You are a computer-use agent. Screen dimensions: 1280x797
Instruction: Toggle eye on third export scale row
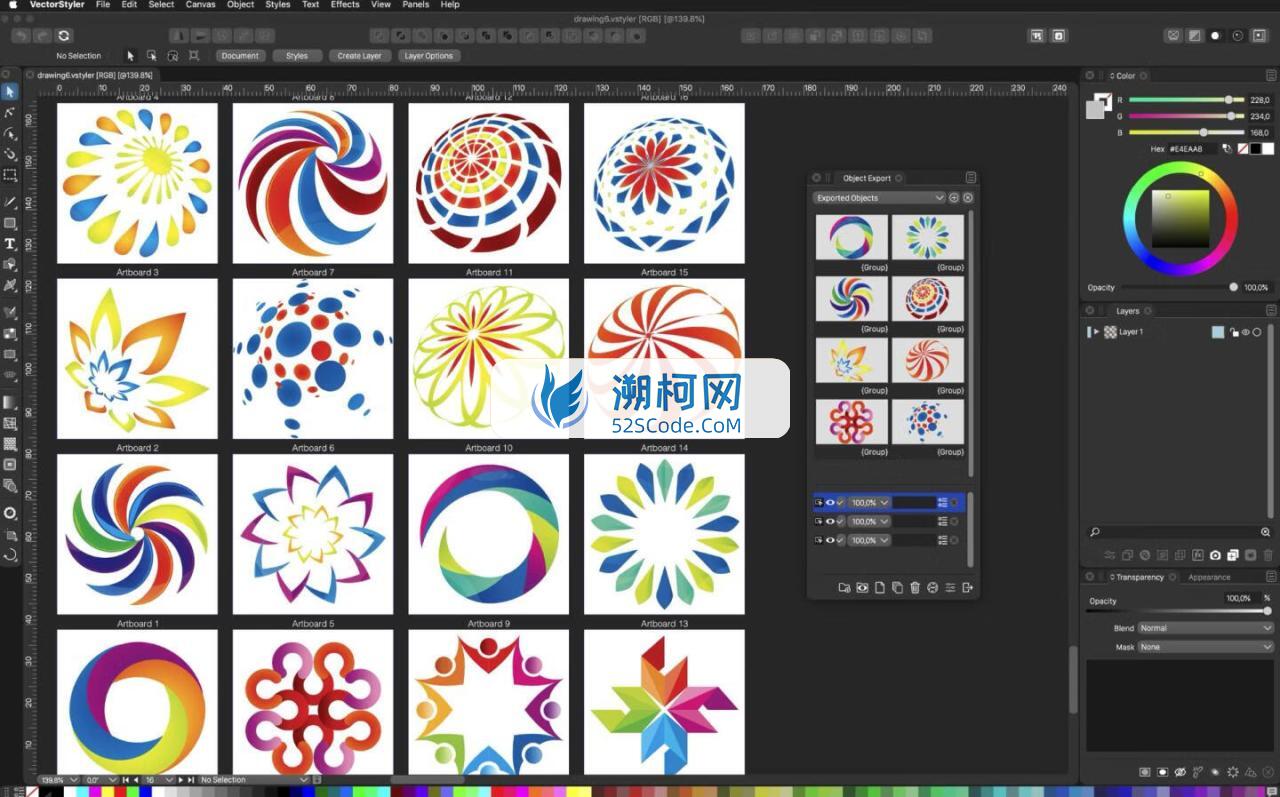(830, 541)
